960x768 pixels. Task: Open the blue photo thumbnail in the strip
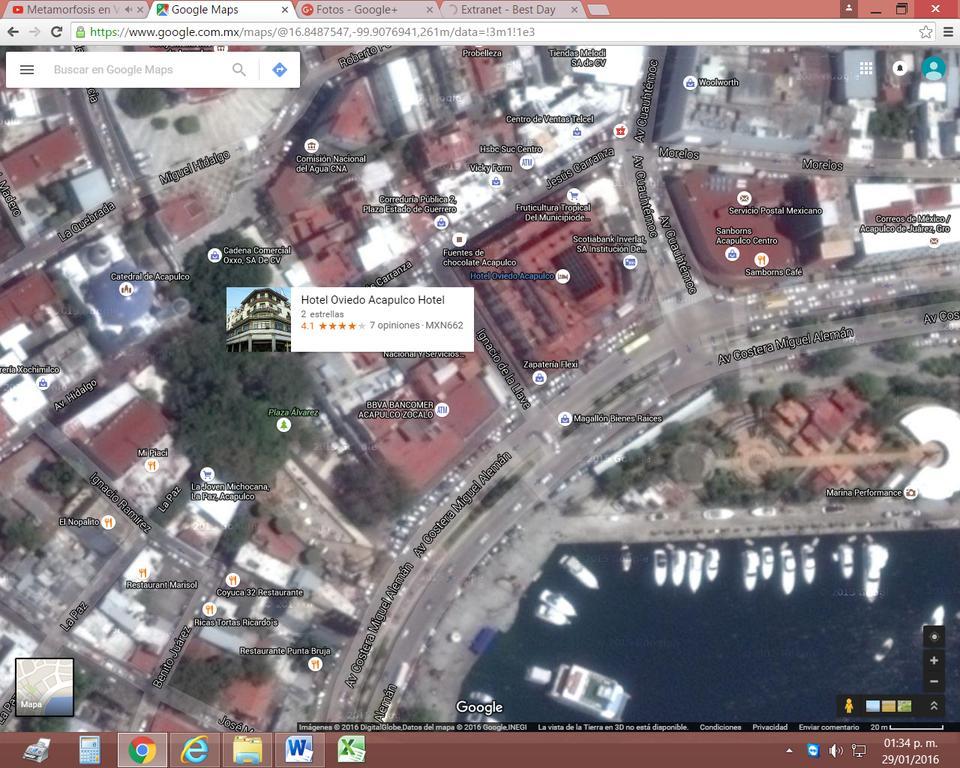point(874,706)
